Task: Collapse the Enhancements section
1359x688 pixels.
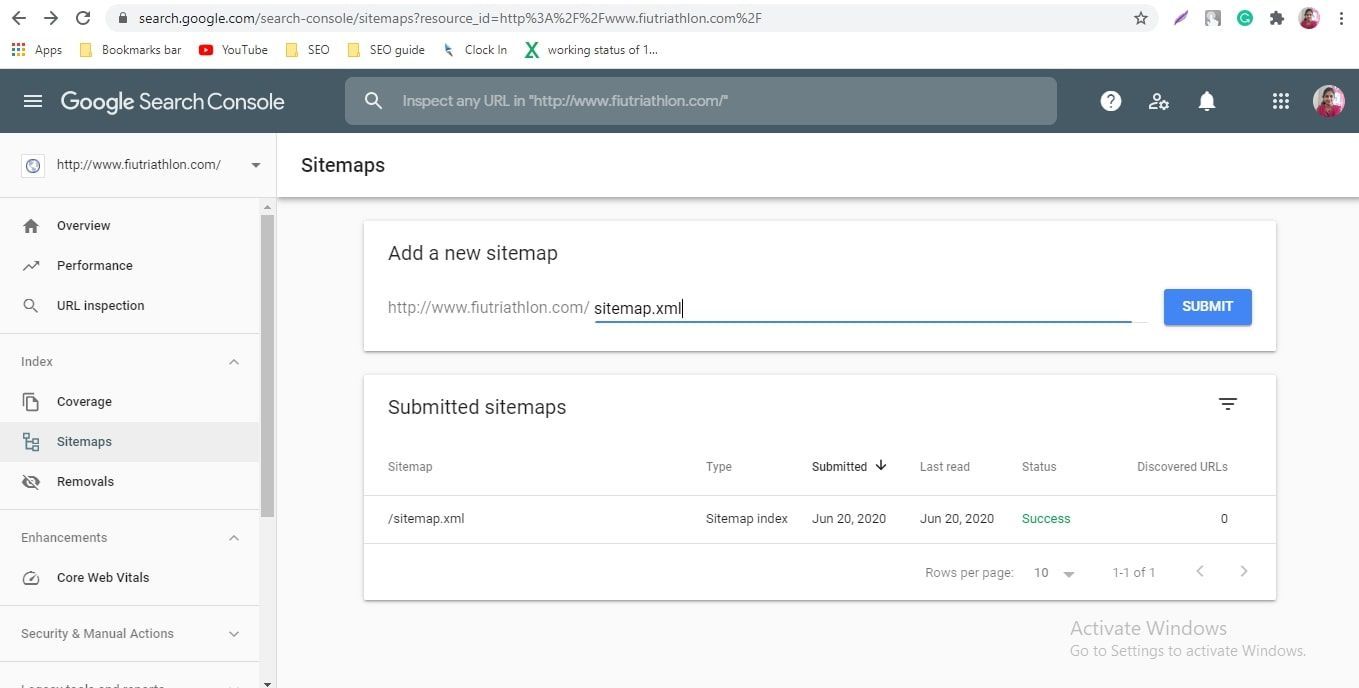Action: [x=234, y=538]
